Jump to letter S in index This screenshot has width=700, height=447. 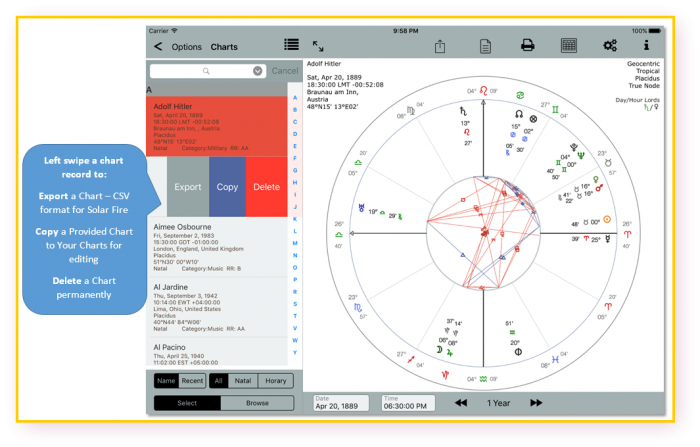pos(295,304)
